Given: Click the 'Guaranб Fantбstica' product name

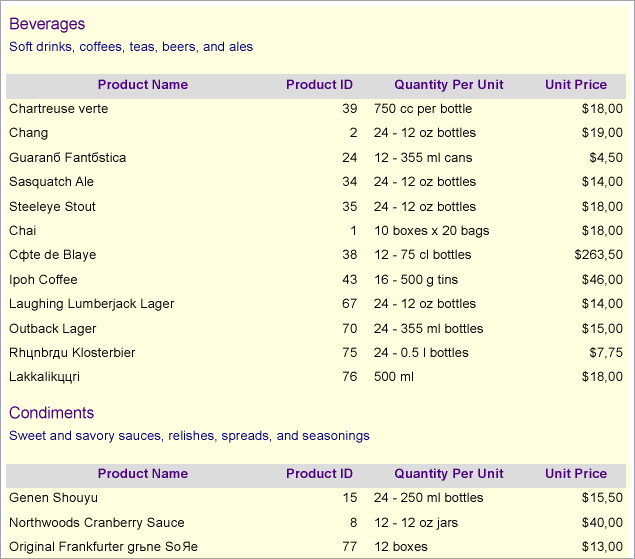Looking at the screenshot, I should click(x=67, y=158).
